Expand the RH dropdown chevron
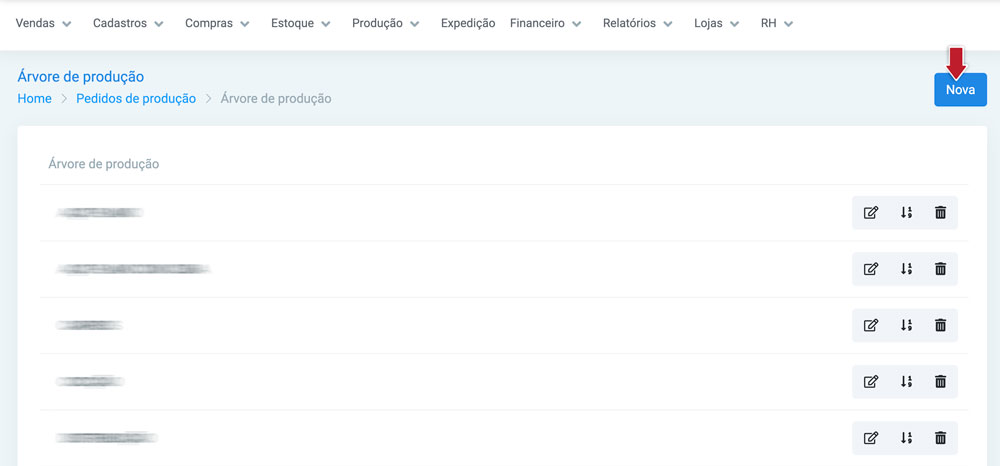The image size is (1000, 466). 788,24
